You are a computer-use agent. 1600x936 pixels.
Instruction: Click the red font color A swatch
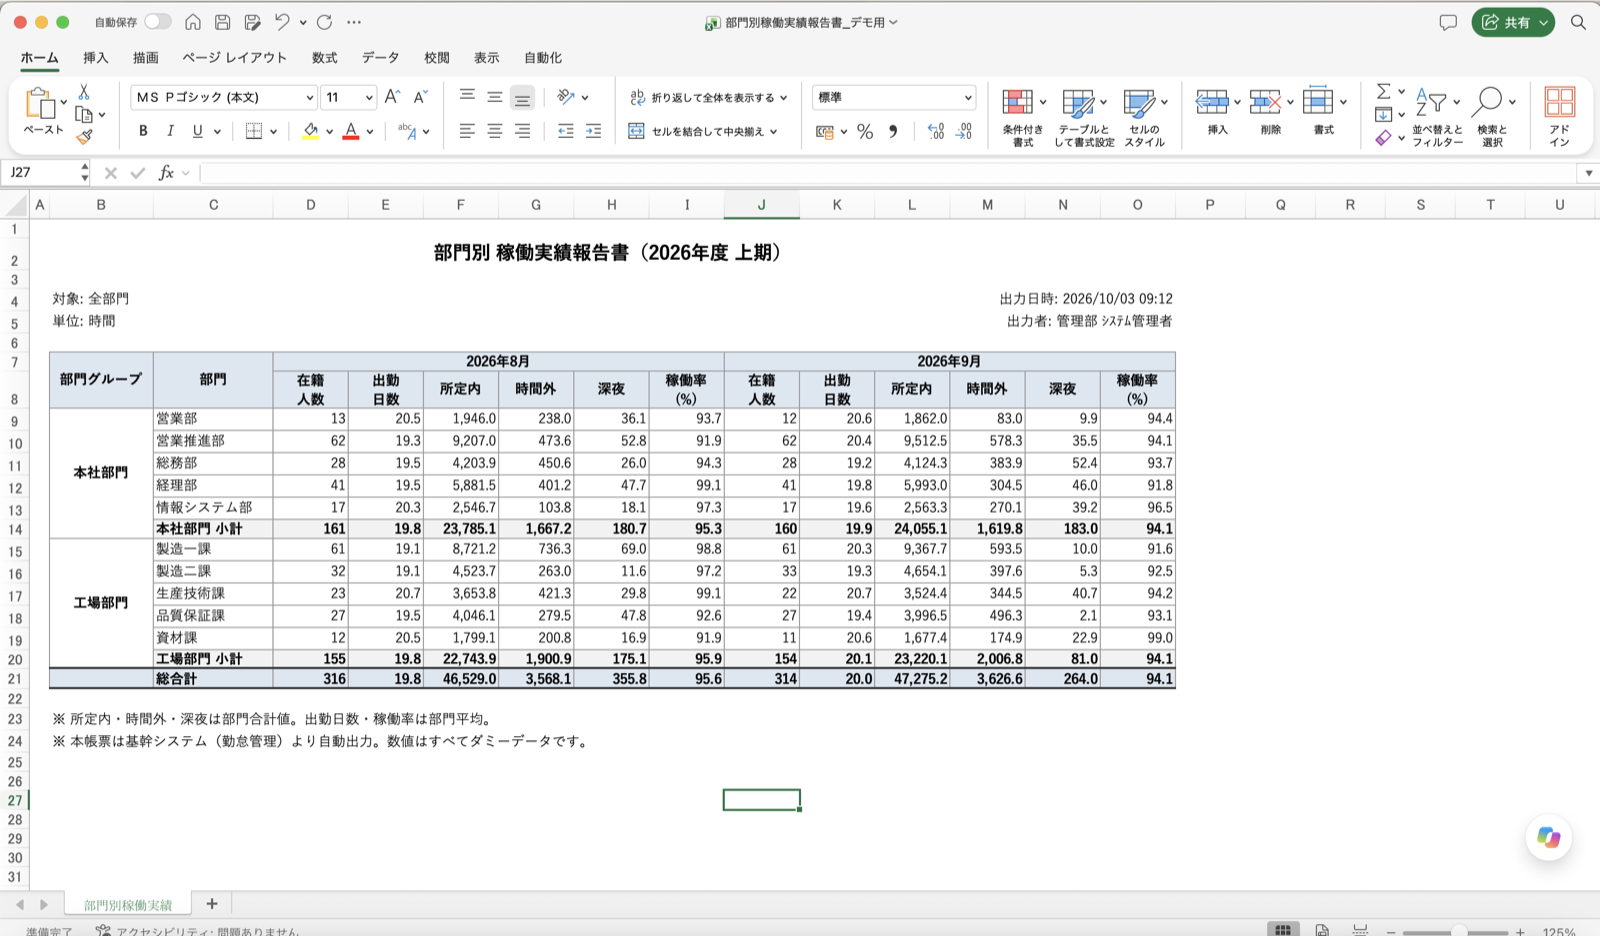coord(351,131)
